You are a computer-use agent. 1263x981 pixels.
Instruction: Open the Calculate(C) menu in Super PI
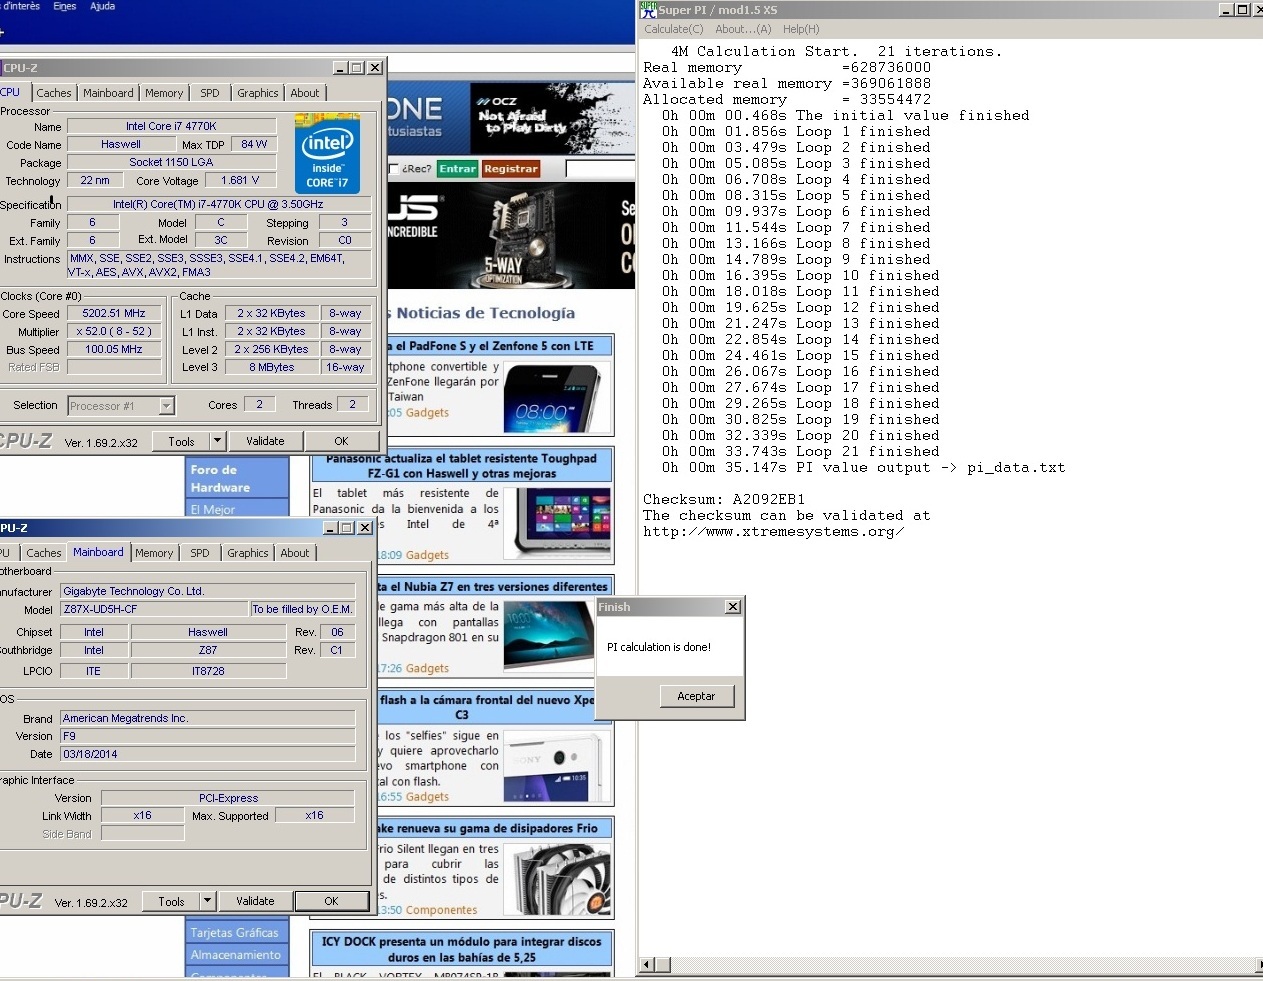(x=673, y=29)
